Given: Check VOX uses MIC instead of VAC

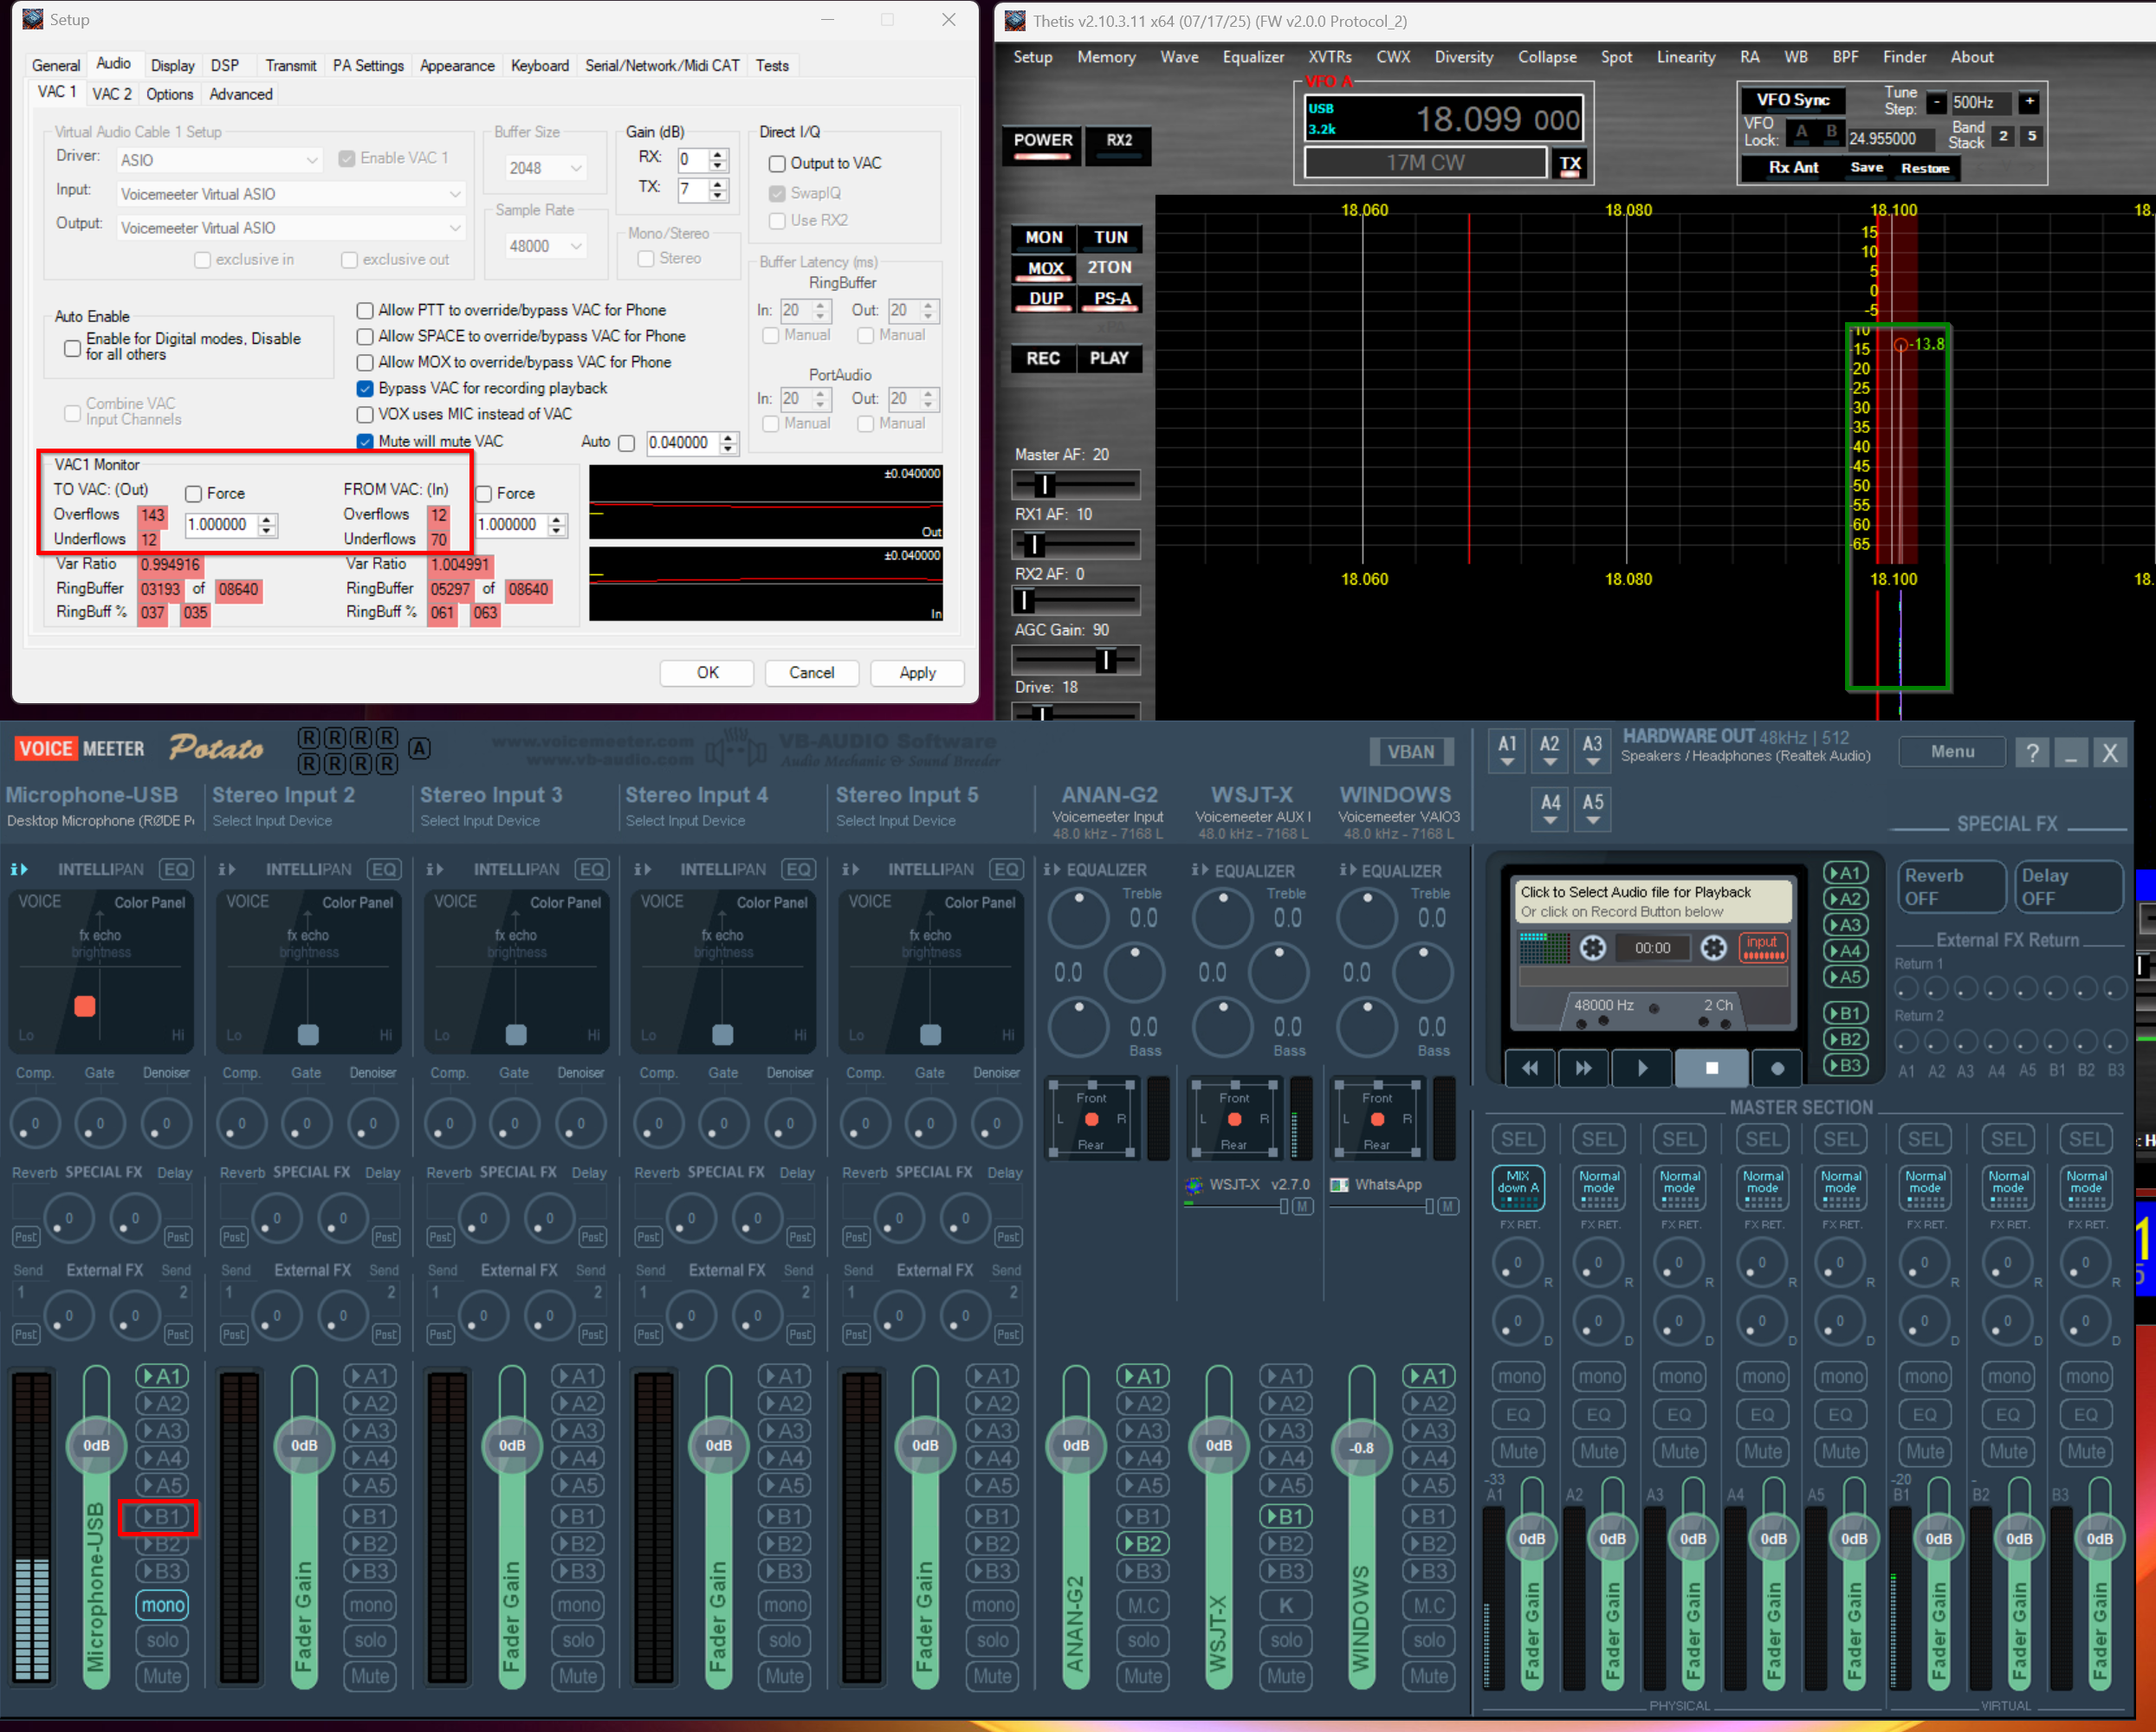Looking at the screenshot, I should pyautogui.click(x=365, y=414).
